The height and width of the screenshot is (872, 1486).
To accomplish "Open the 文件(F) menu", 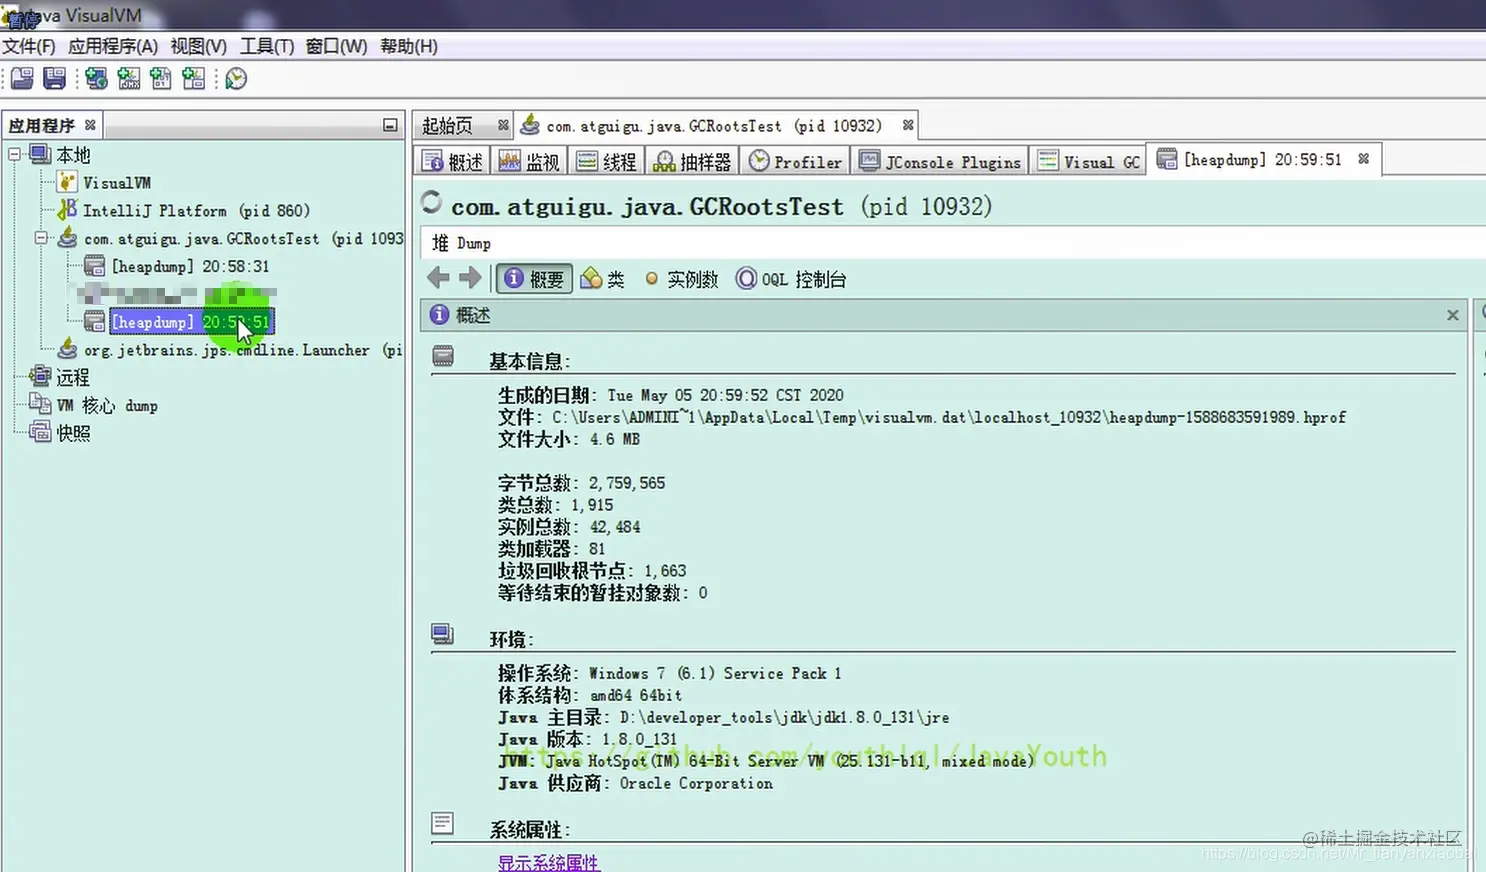I will point(29,46).
